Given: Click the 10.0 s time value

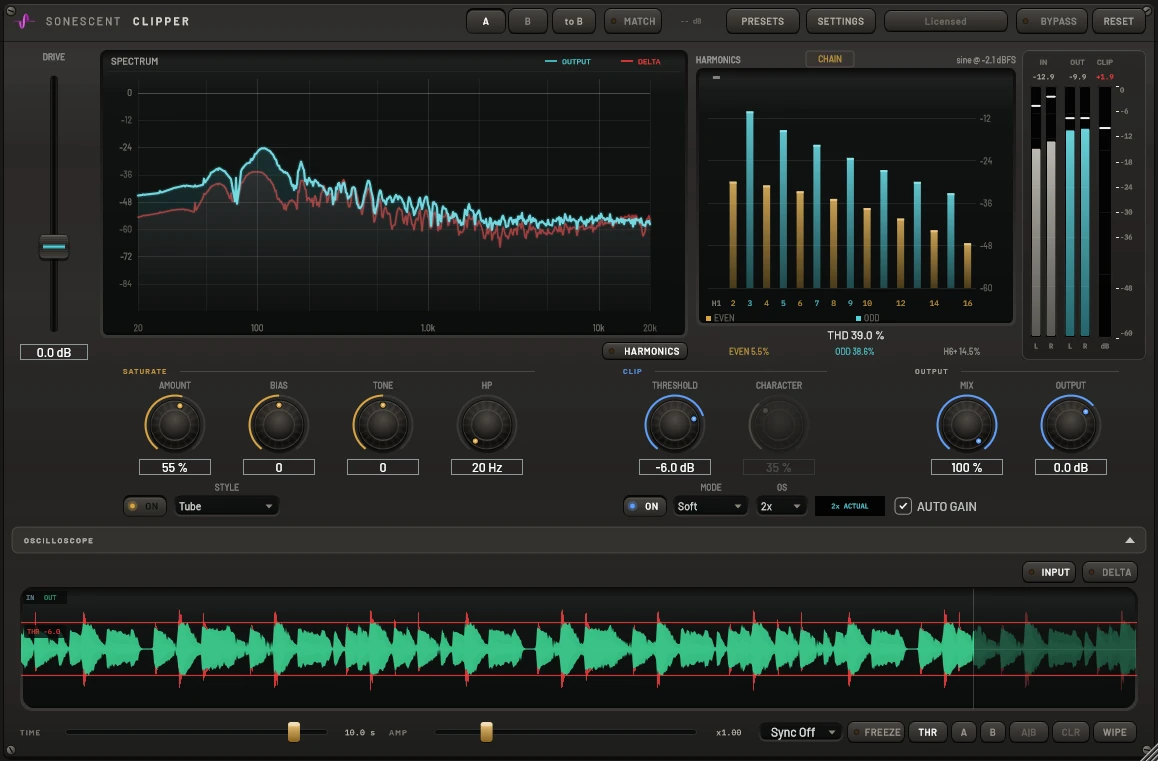Looking at the screenshot, I should (x=360, y=733).
